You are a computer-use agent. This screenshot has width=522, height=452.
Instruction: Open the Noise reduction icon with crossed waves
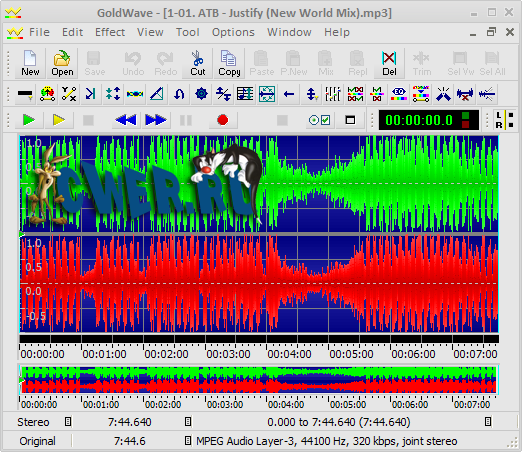pyautogui.click(x=355, y=94)
